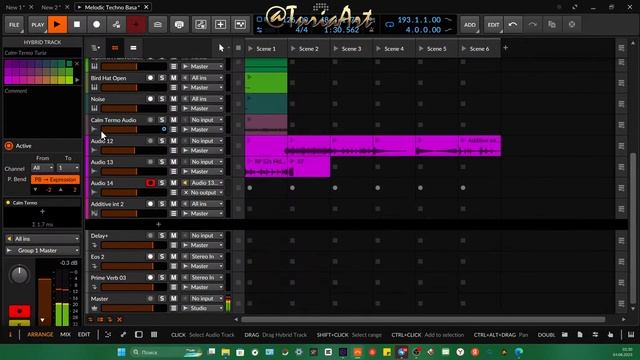
Task: Turn the pan knob in inspector
Action: [19, 275]
